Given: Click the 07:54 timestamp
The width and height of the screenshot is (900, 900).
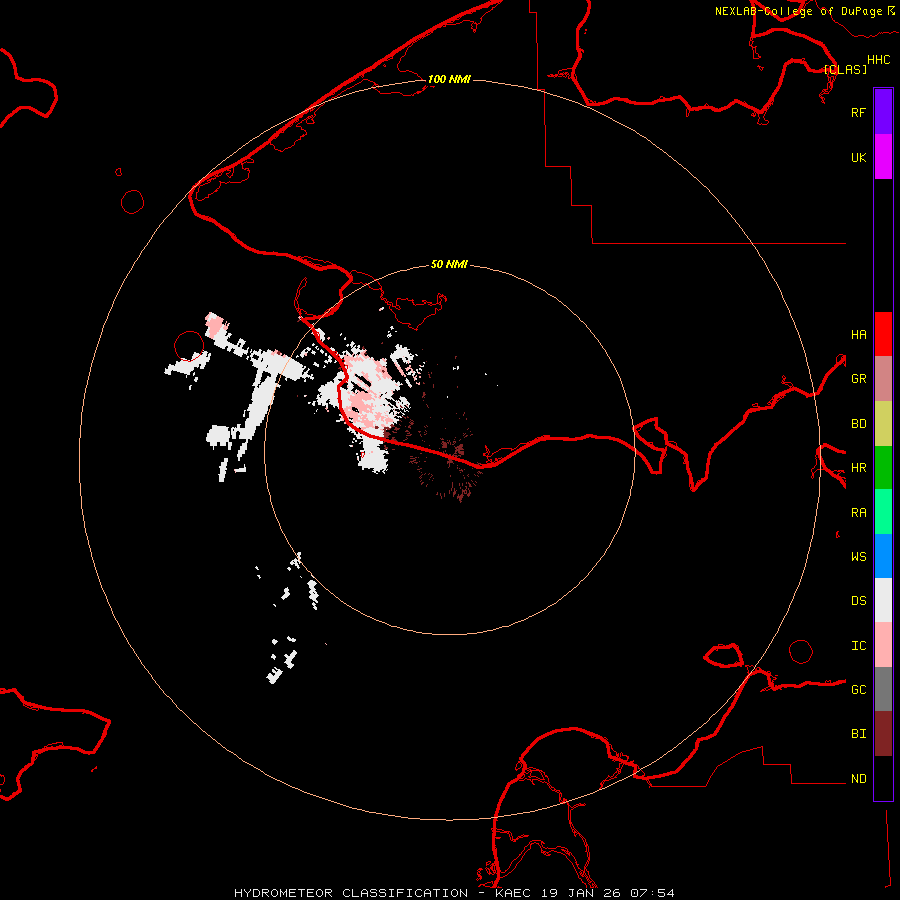Looking at the screenshot, I should [652, 893].
